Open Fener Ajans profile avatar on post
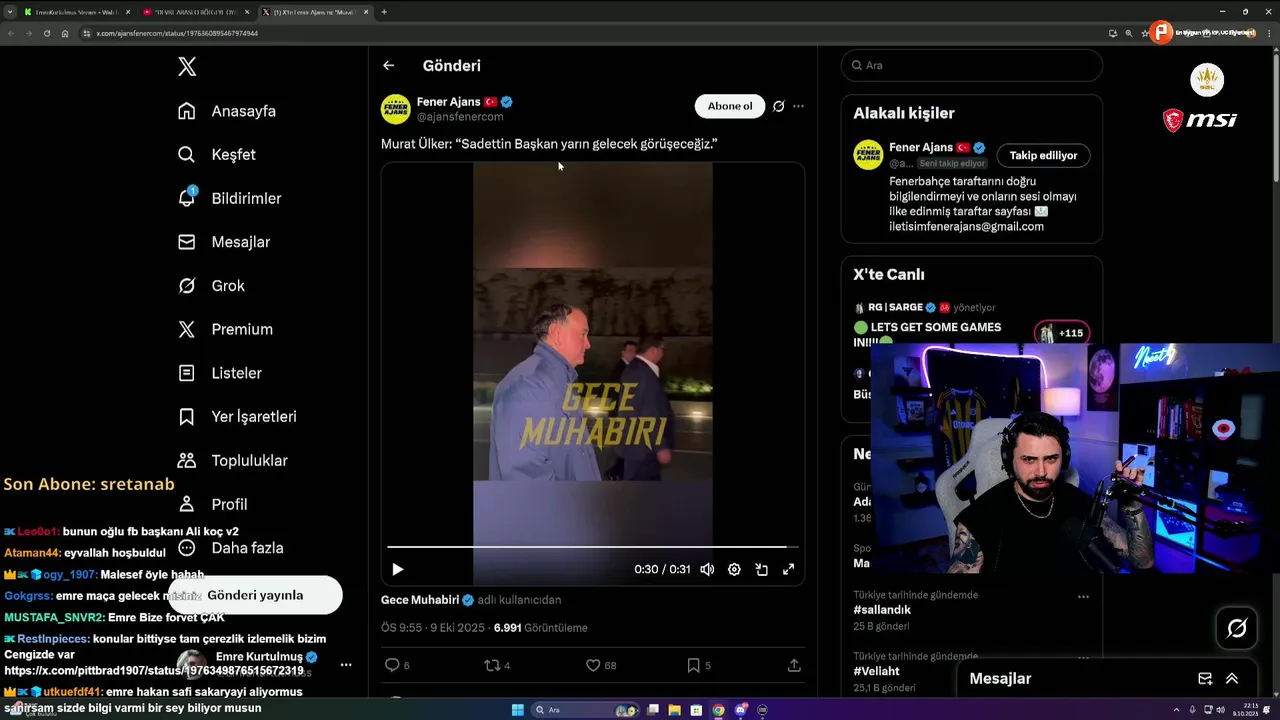1280x720 pixels. (x=396, y=109)
